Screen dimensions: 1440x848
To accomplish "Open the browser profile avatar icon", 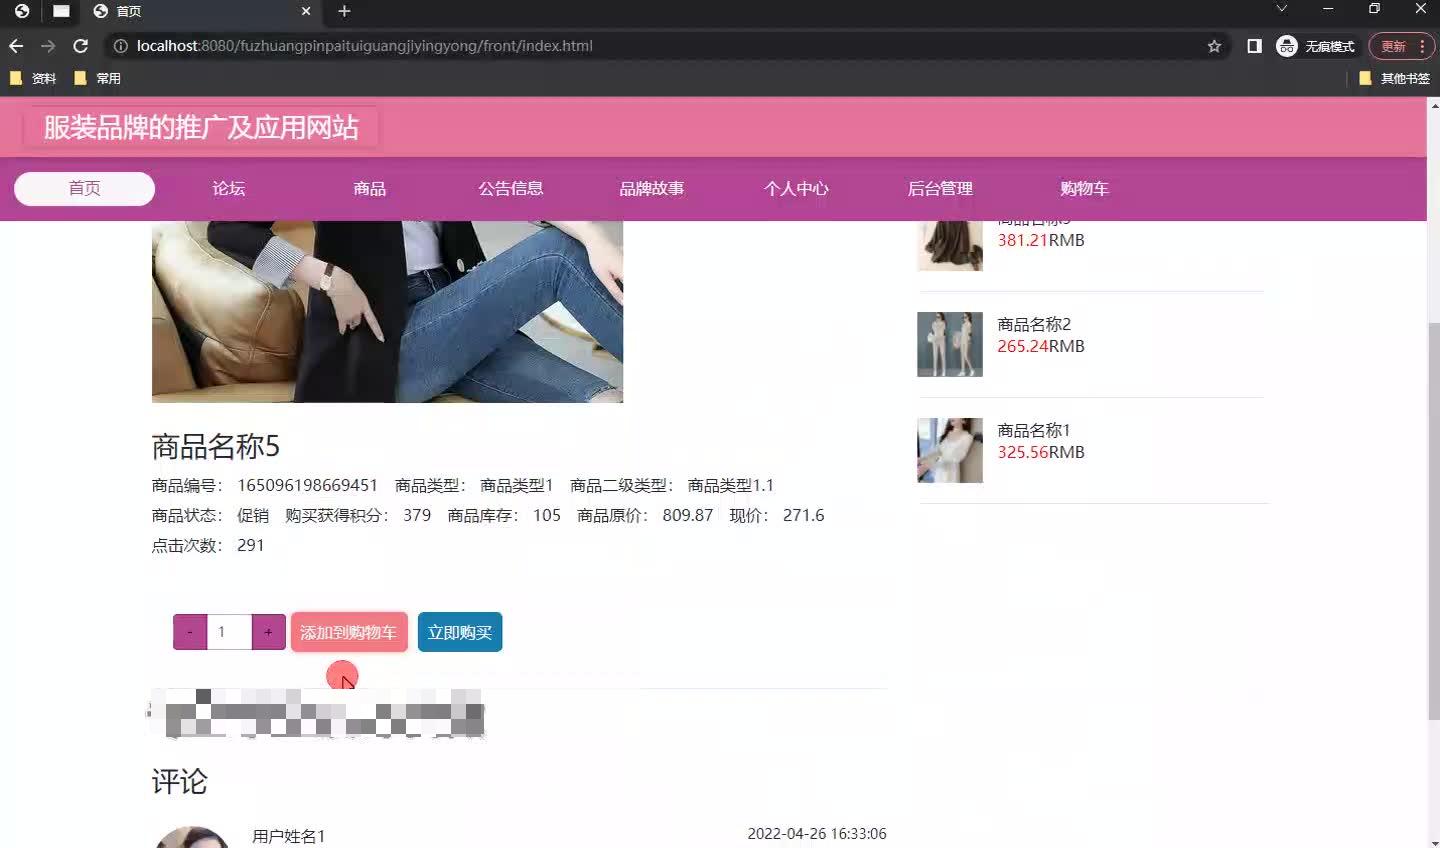I will point(1286,46).
